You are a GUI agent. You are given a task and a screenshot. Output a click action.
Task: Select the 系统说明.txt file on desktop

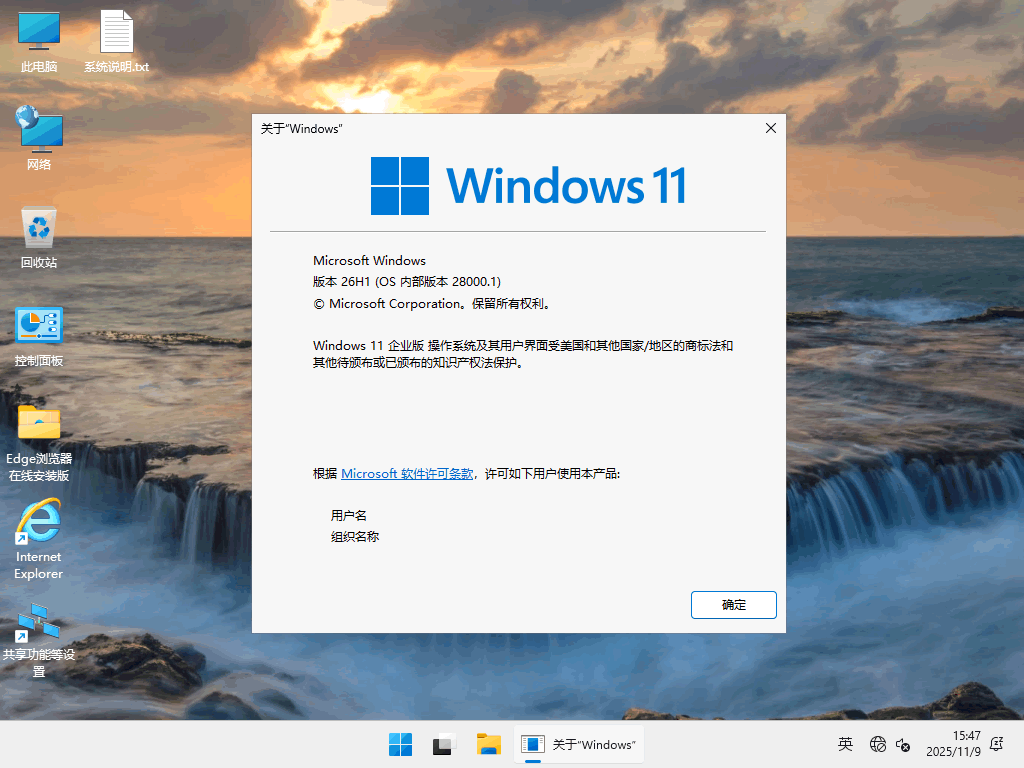tap(116, 41)
